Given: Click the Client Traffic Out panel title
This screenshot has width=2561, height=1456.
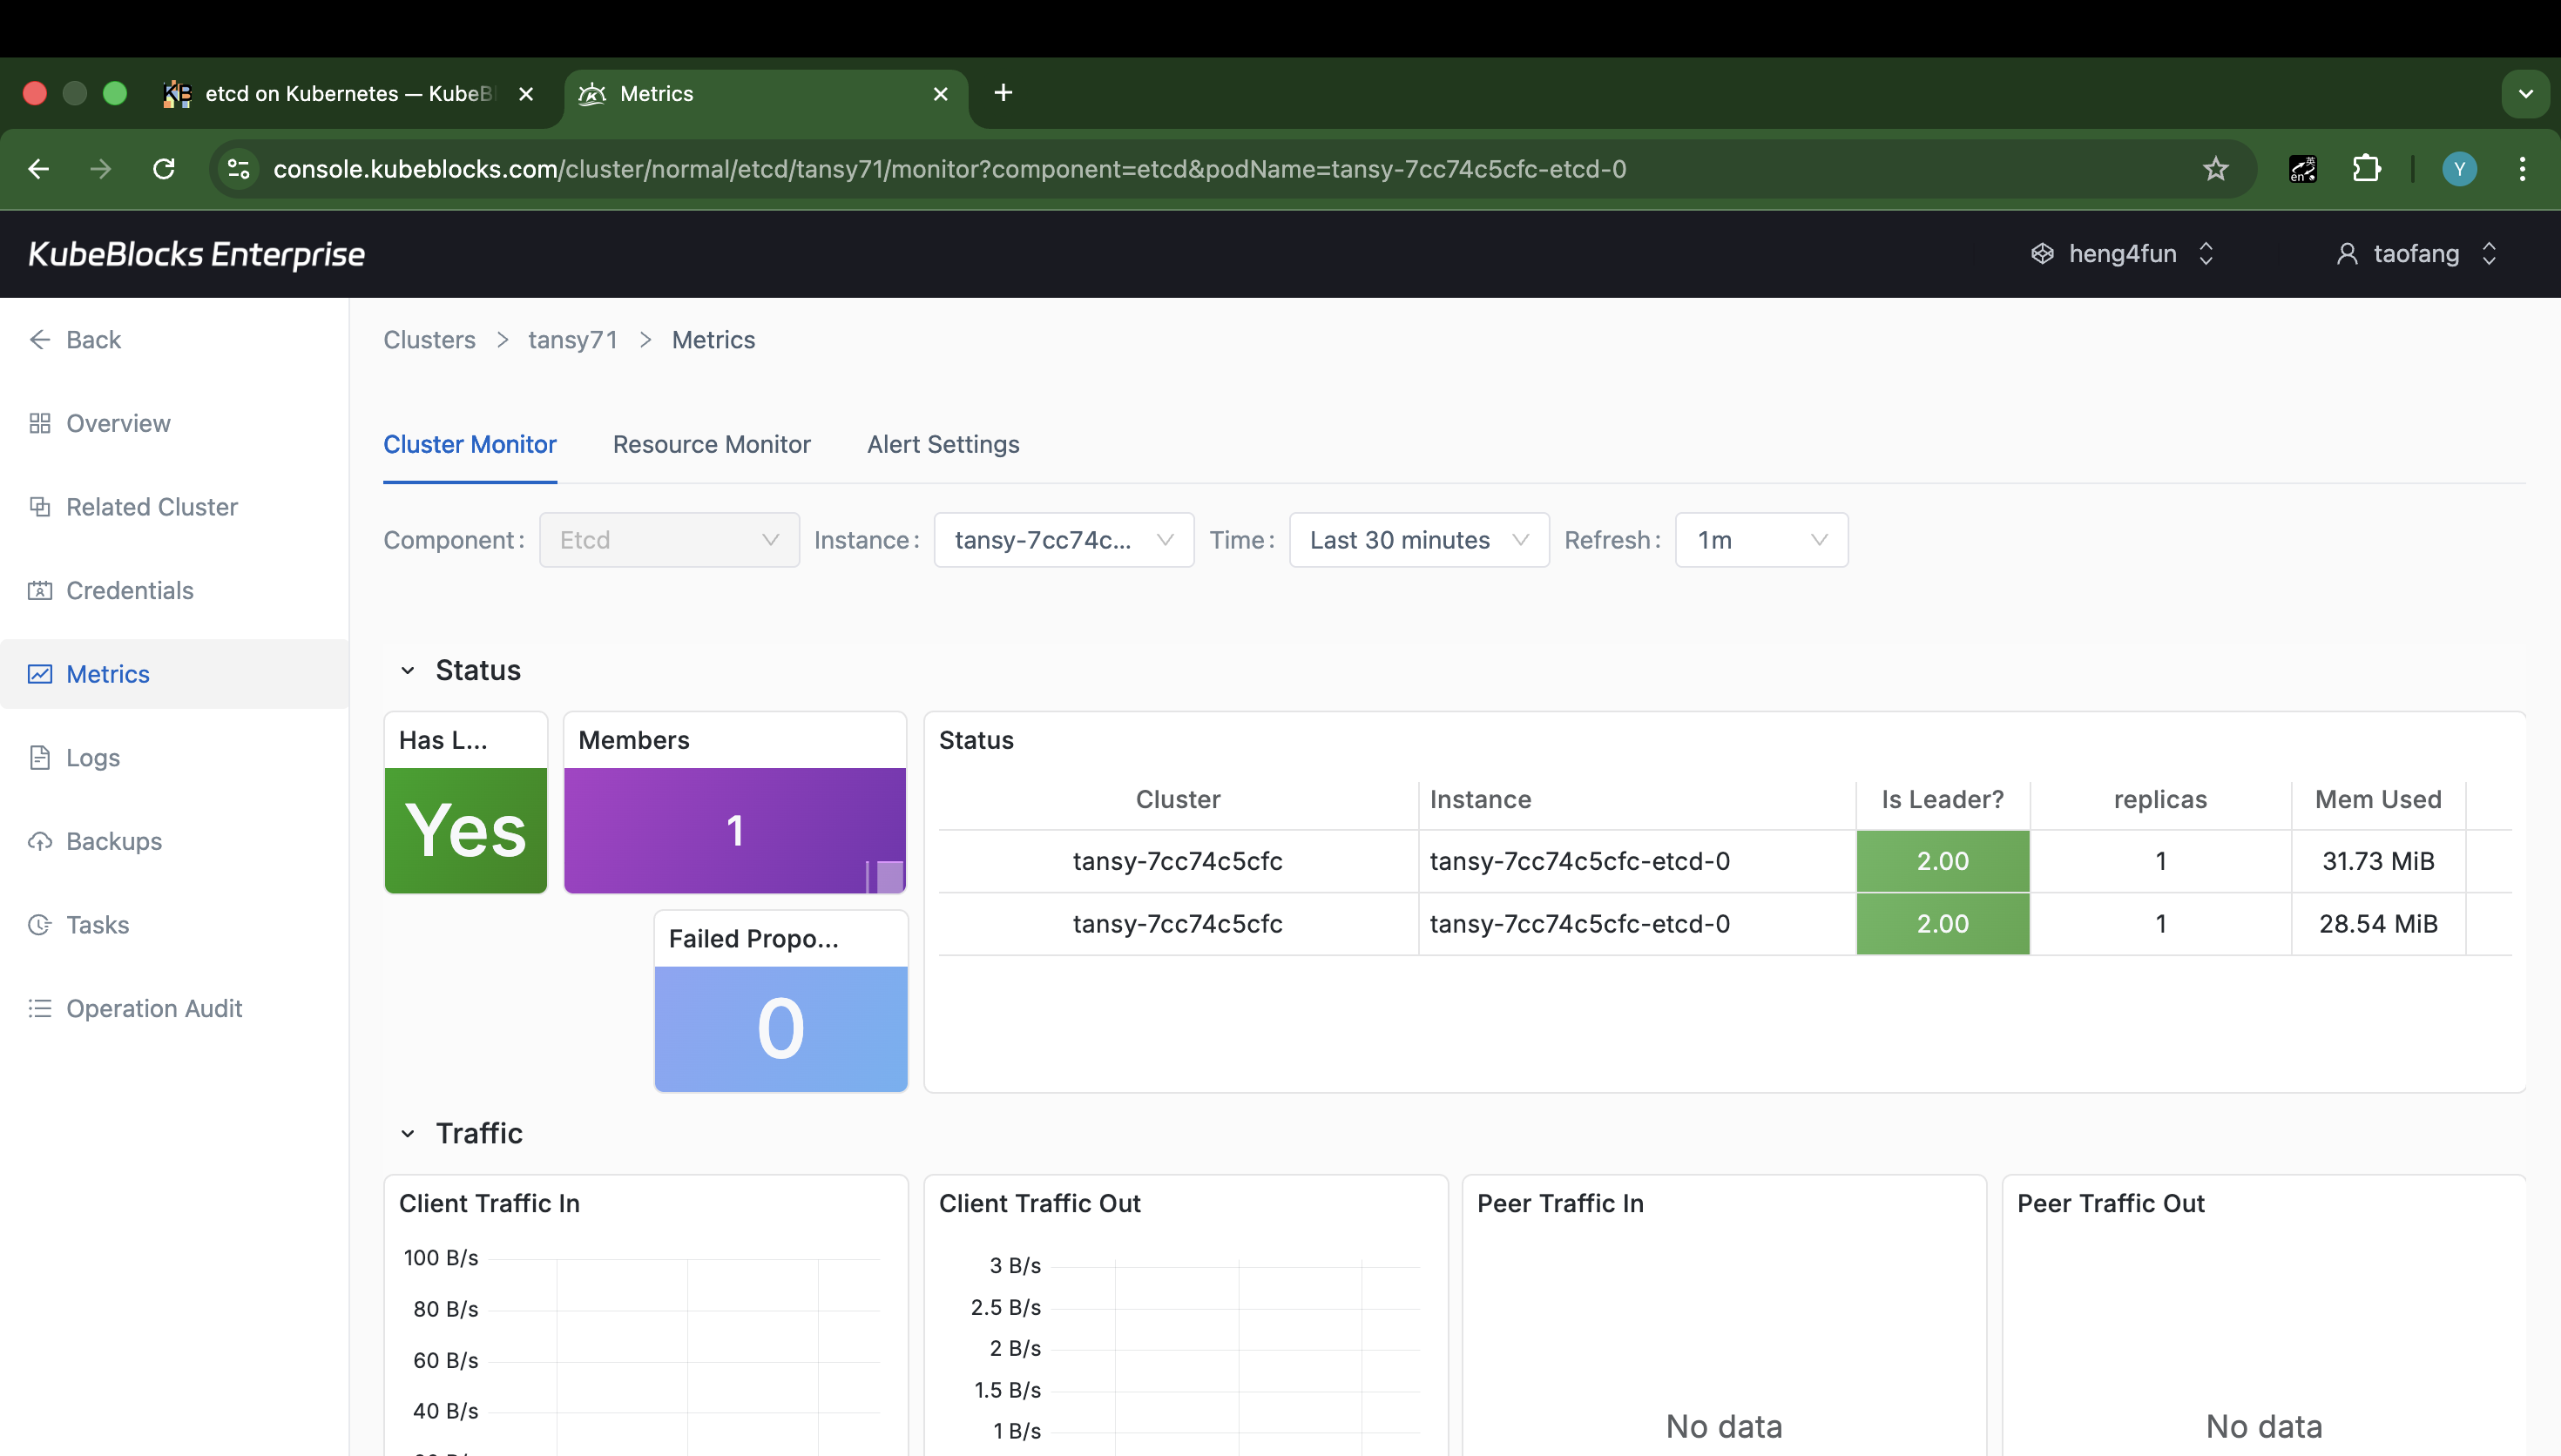Looking at the screenshot, I should pos(1039,1203).
